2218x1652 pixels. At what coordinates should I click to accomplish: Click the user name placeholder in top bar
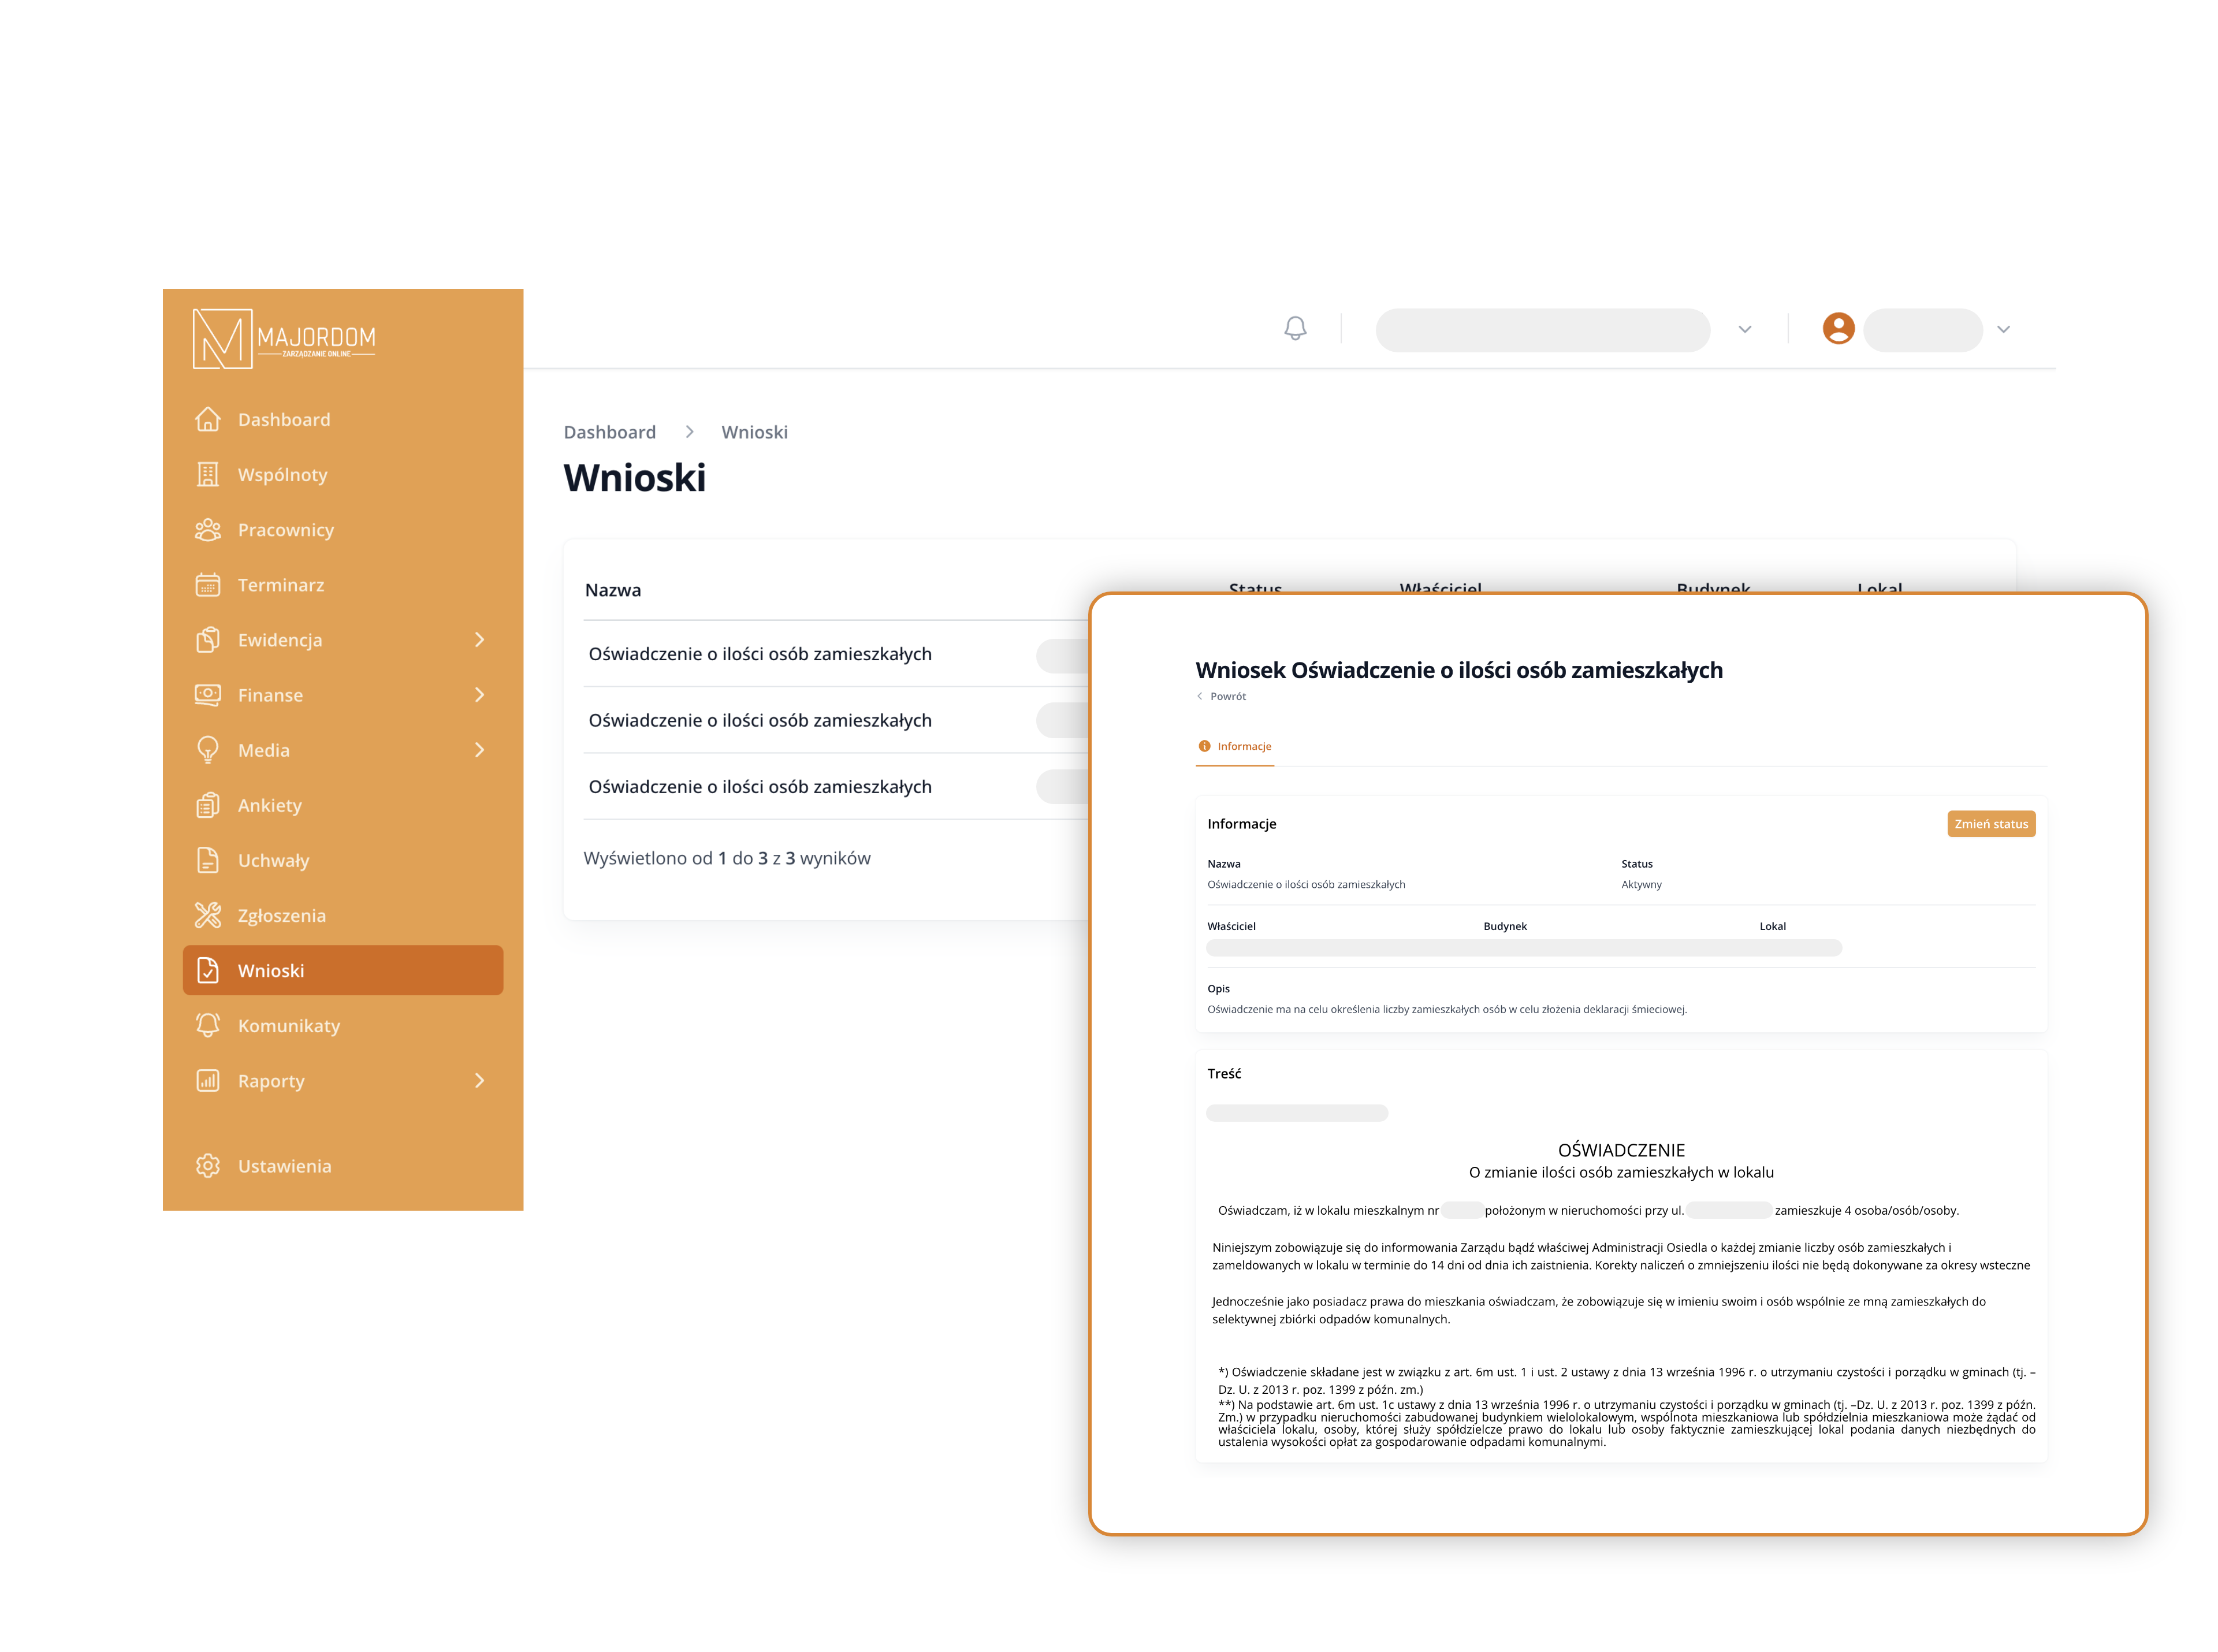pyautogui.click(x=1922, y=329)
